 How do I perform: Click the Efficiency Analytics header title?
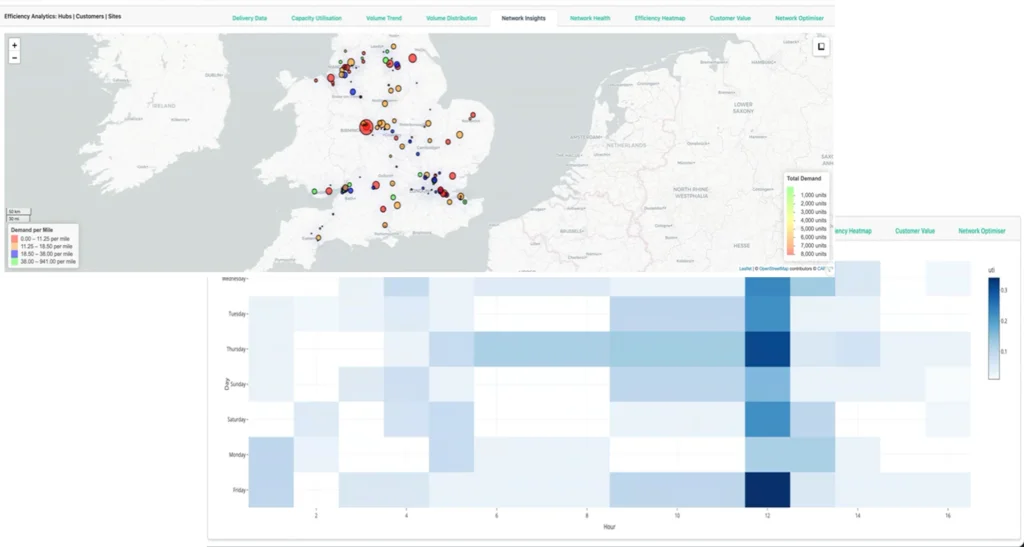coord(63,17)
